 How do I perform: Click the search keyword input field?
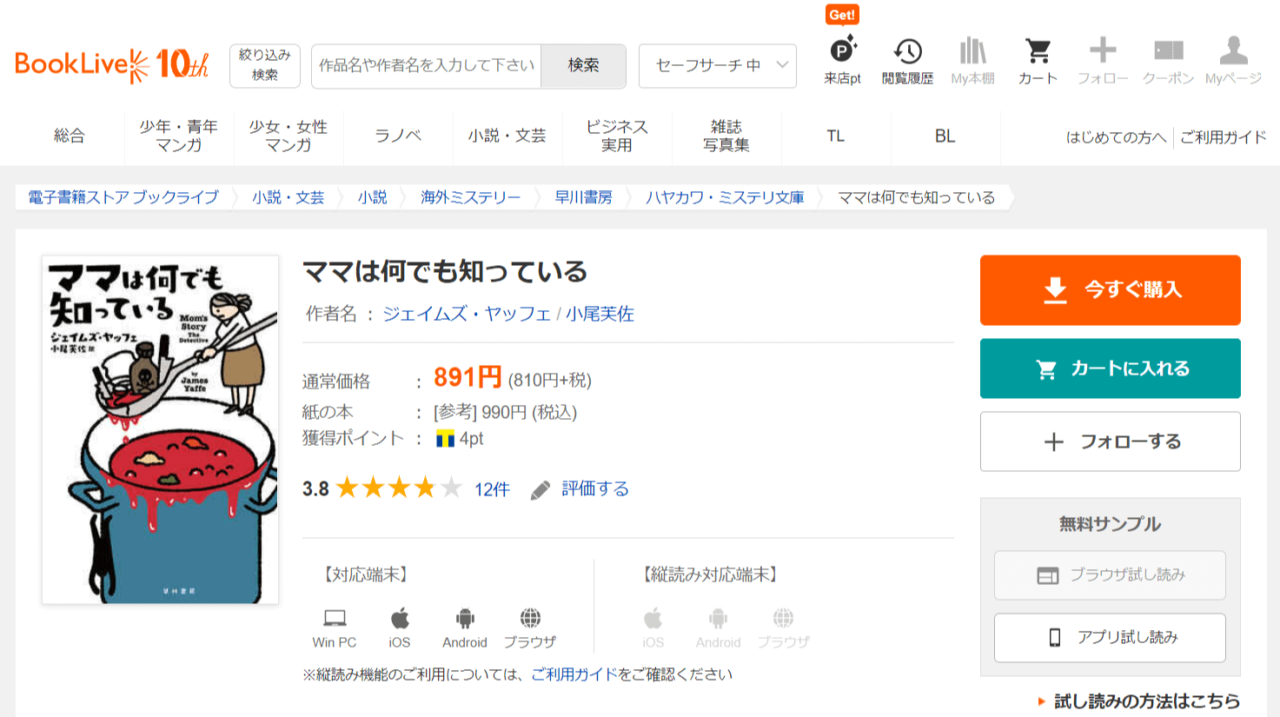[x=426, y=66]
